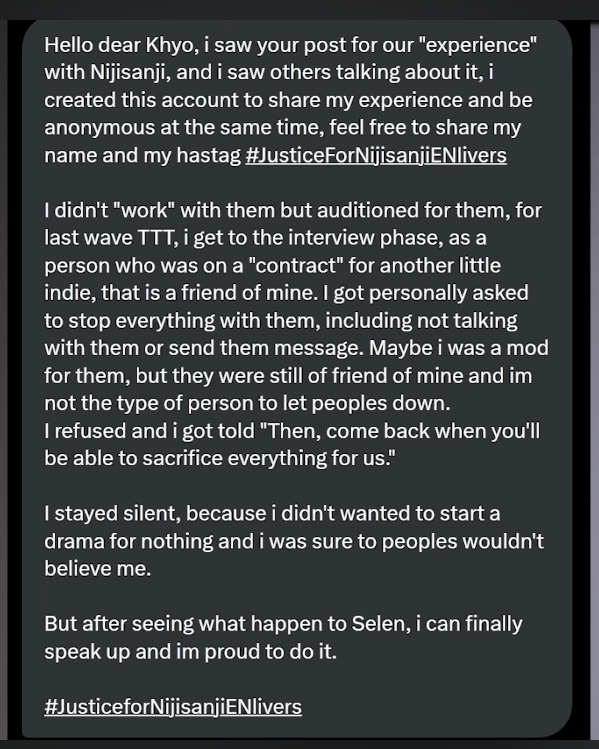Click the line "speak up and im proud to do it."
Image resolution: width=599 pixels, height=749 pixels.
[190, 652]
